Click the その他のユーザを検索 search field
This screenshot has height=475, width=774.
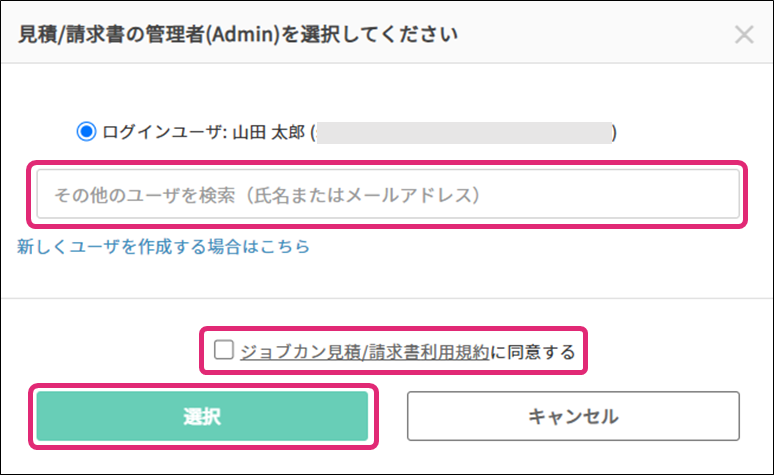pyautogui.click(x=388, y=194)
